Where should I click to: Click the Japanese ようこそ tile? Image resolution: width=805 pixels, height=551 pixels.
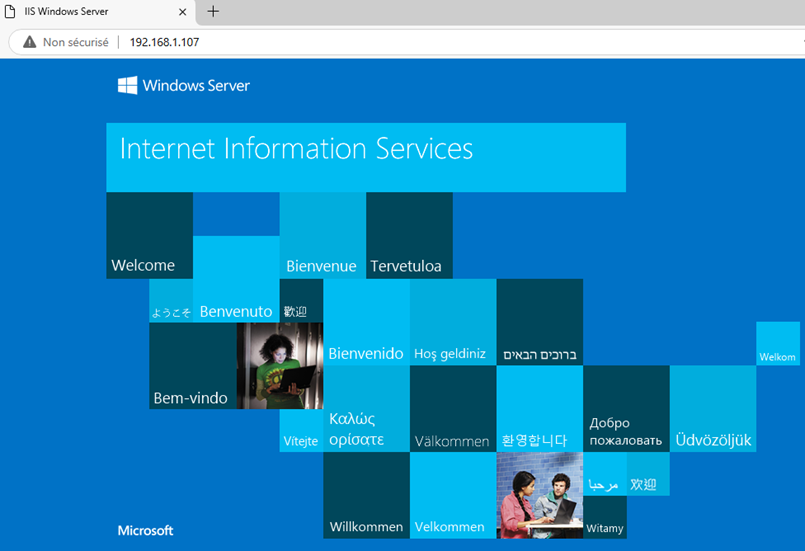[171, 301]
